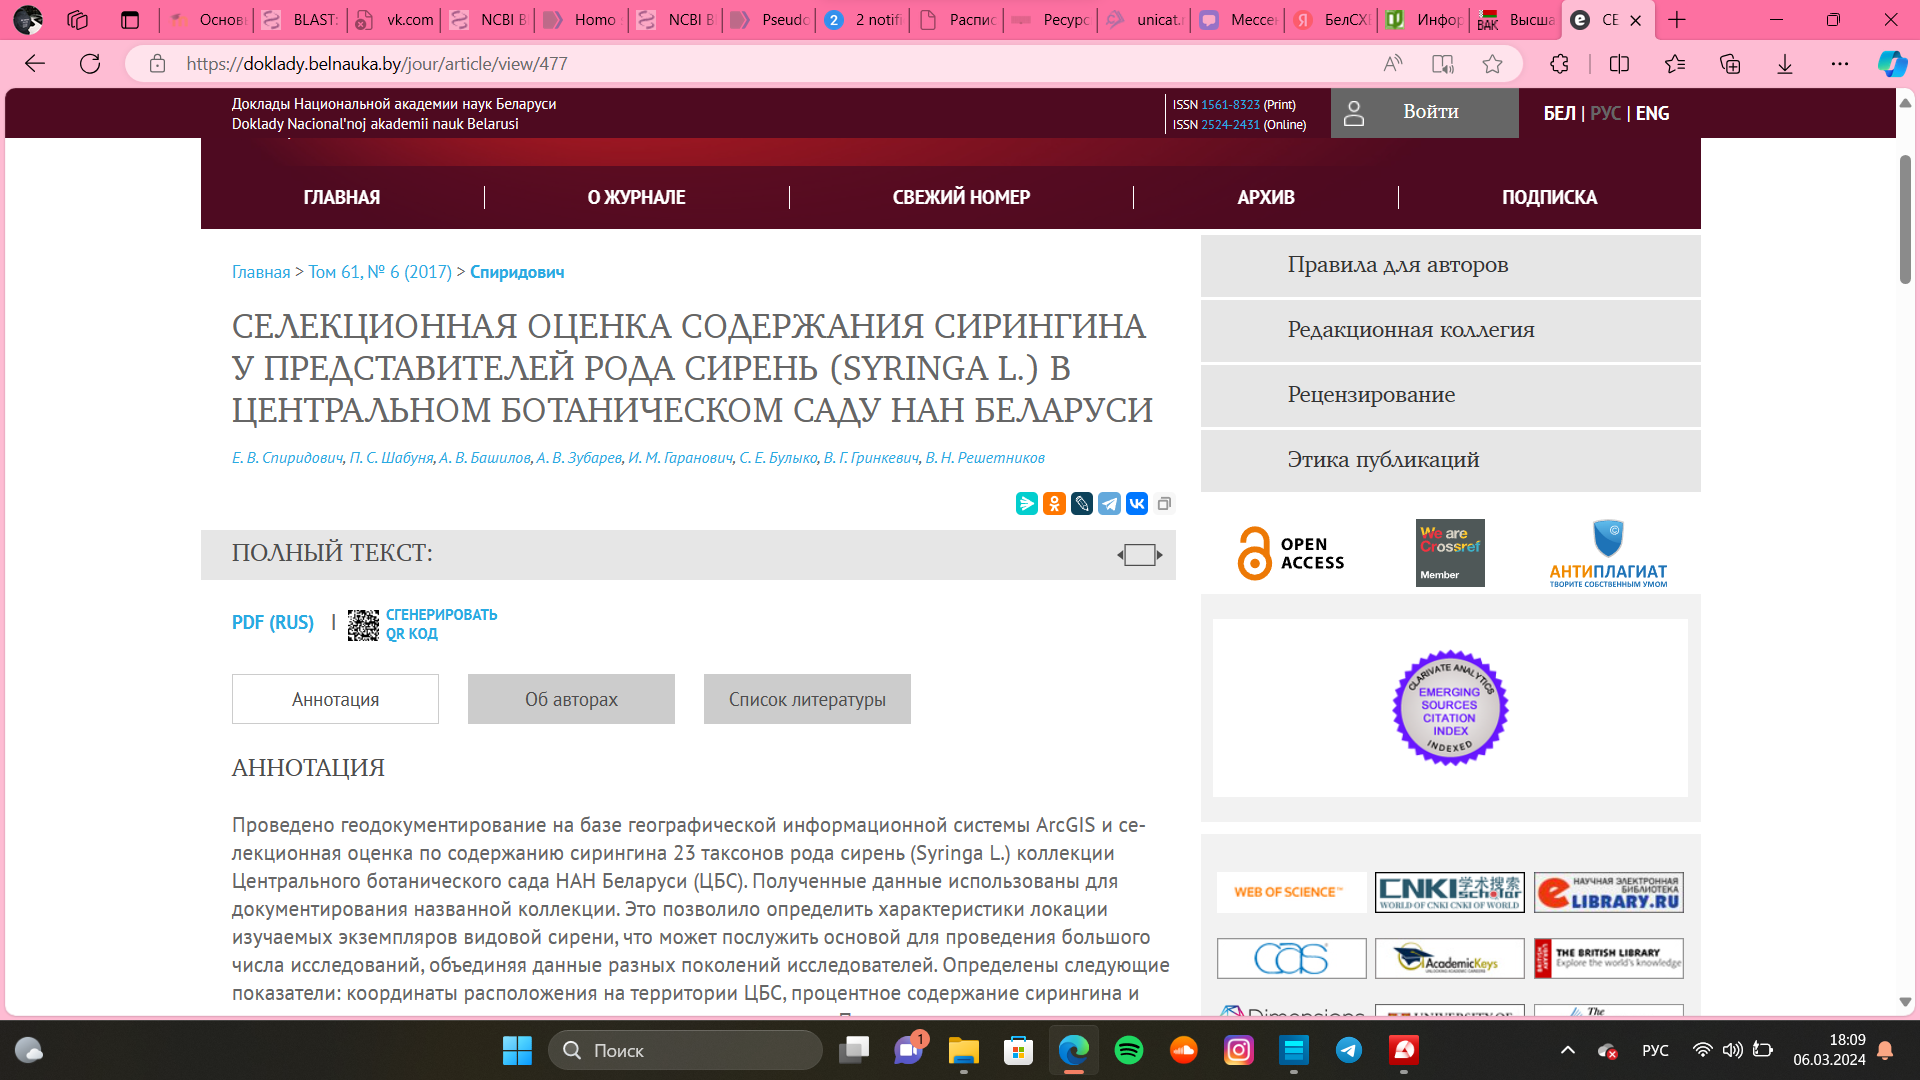Open the tab actions menu icon
The height and width of the screenshot is (1080, 1920).
coord(130,20)
